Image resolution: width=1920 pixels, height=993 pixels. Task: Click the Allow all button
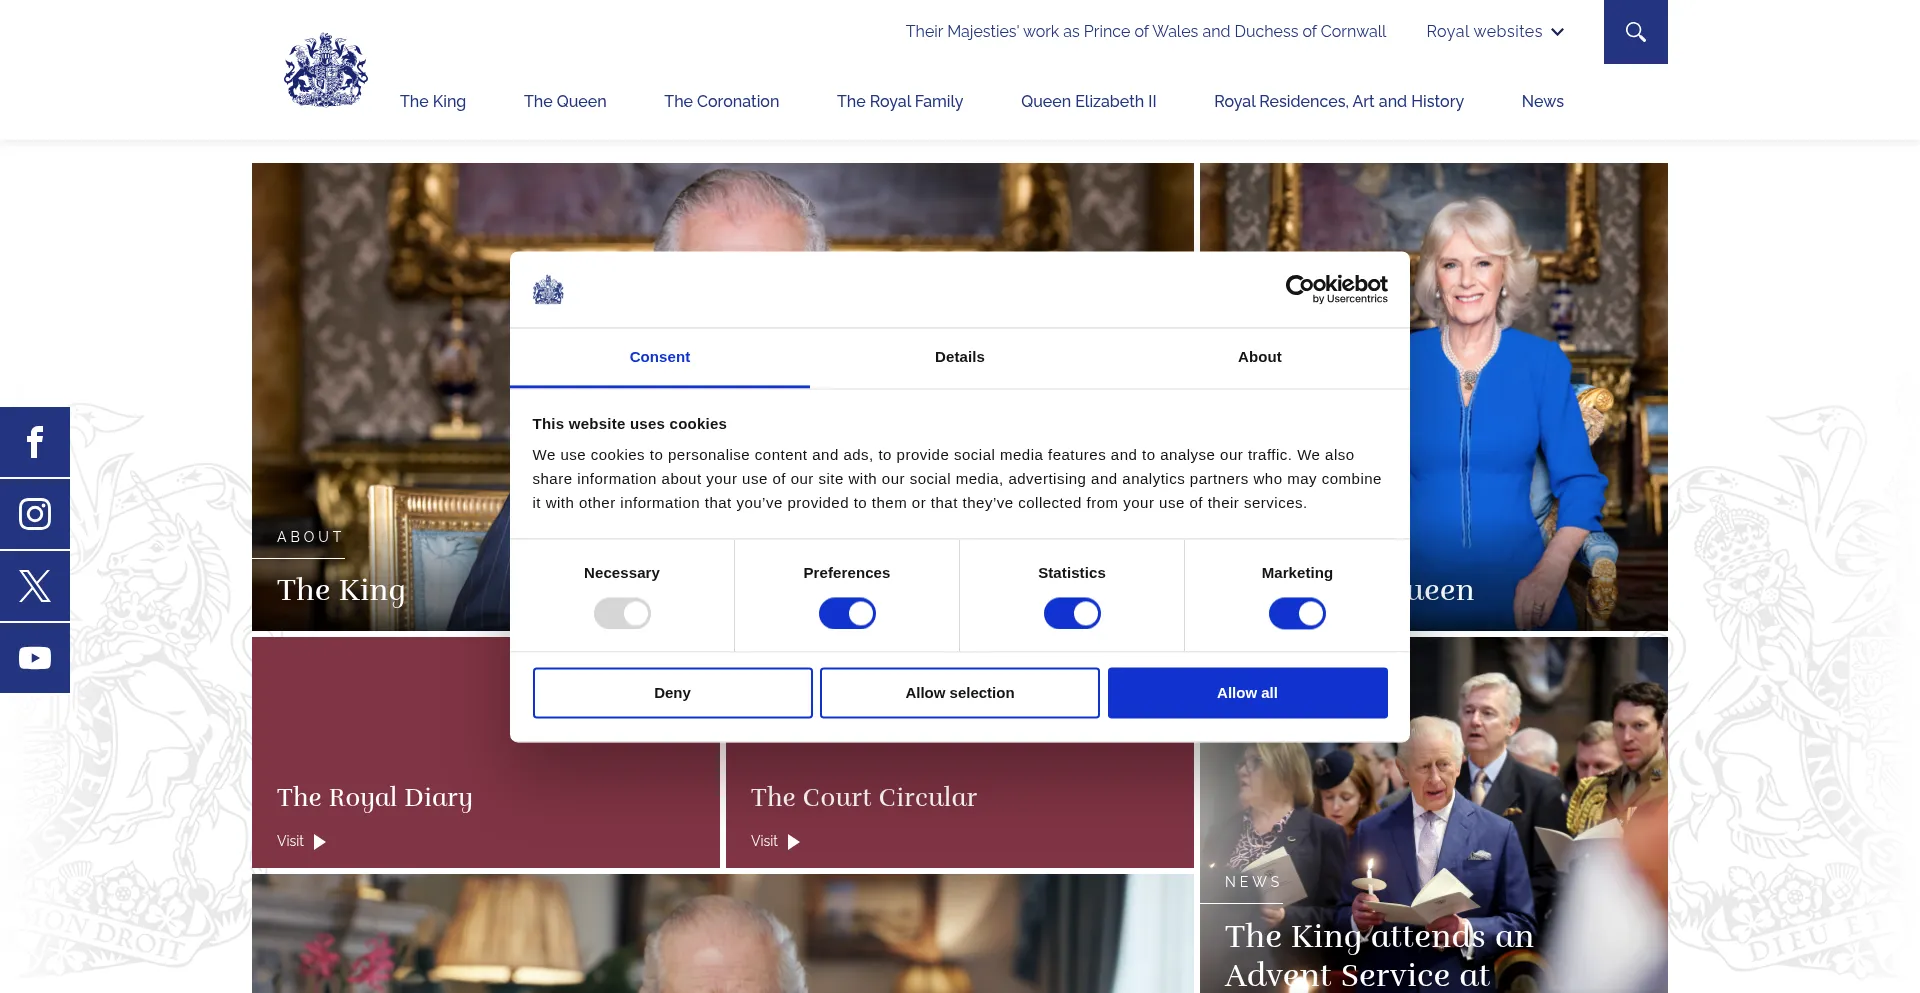pos(1248,693)
